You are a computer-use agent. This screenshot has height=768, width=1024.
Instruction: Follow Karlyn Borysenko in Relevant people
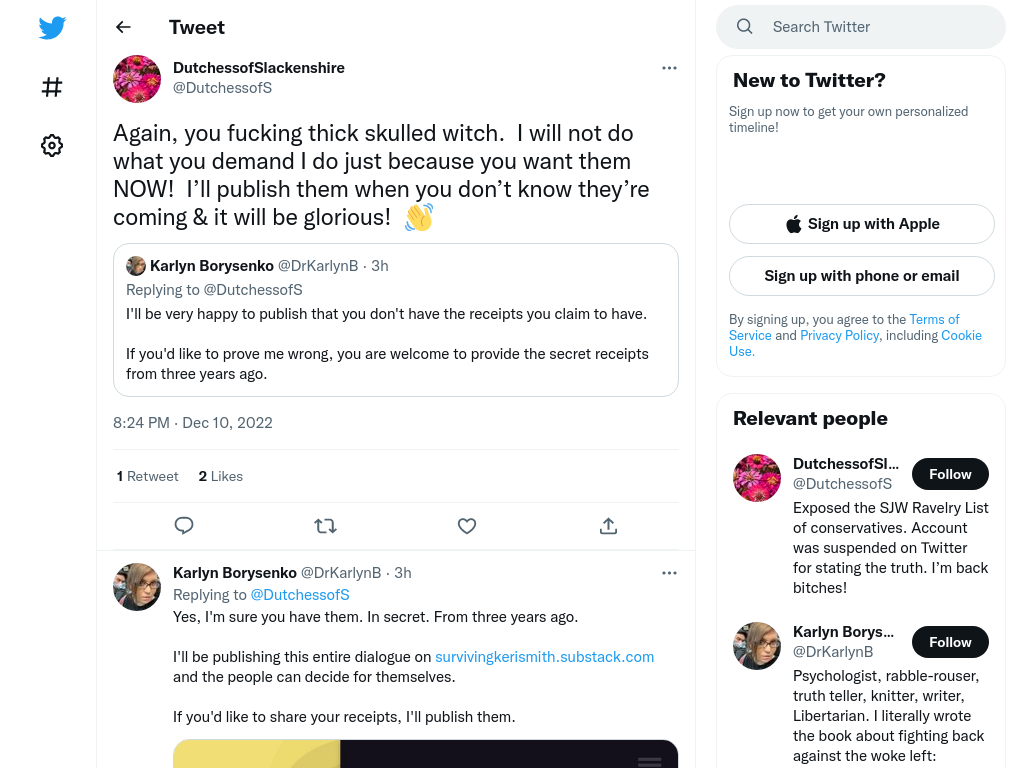pos(950,642)
